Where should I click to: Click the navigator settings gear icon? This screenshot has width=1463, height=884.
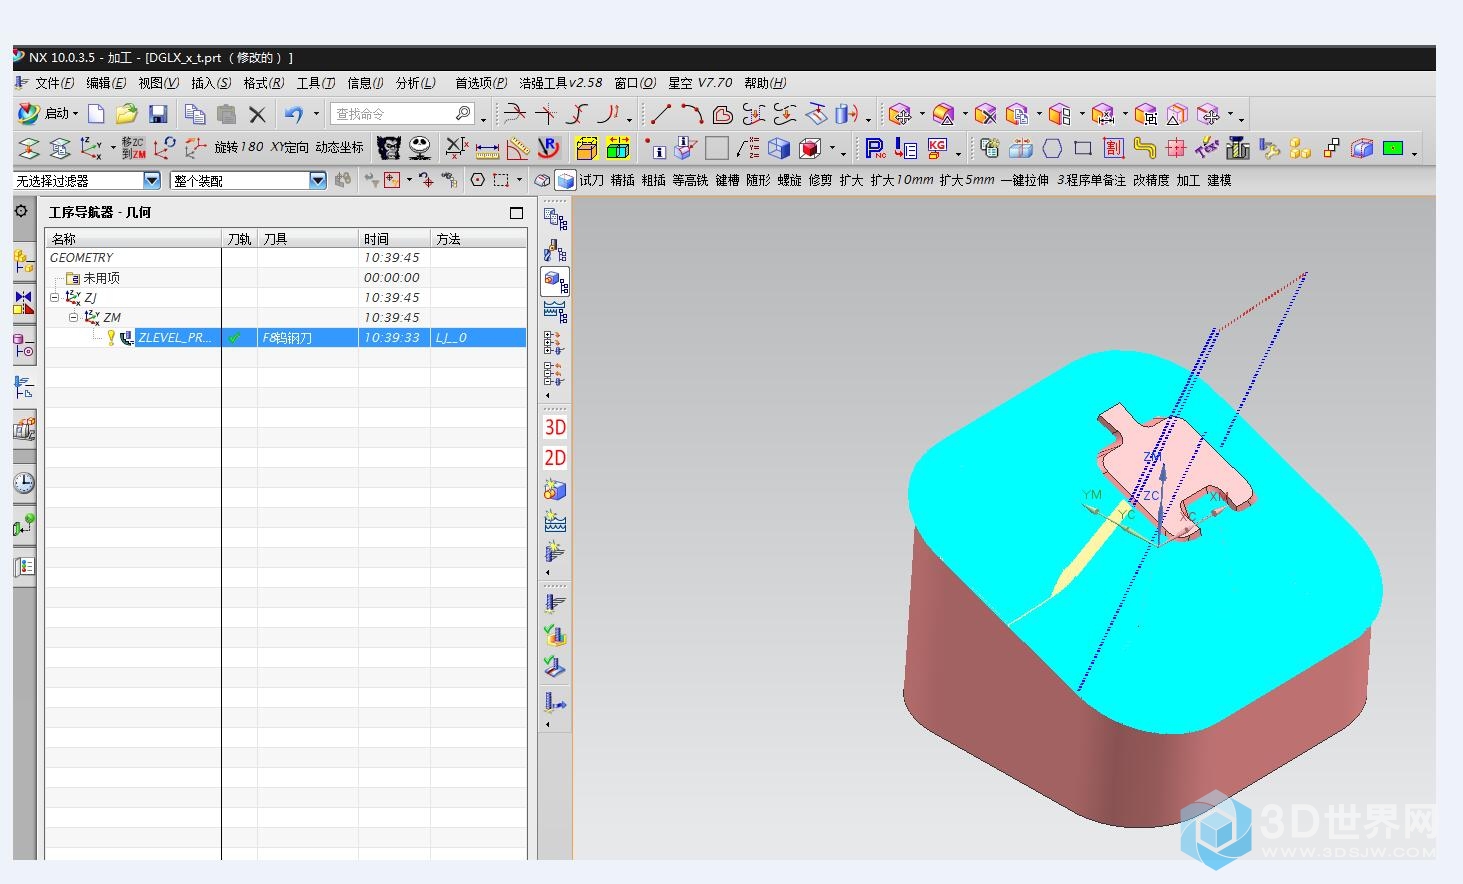coord(21,212)
